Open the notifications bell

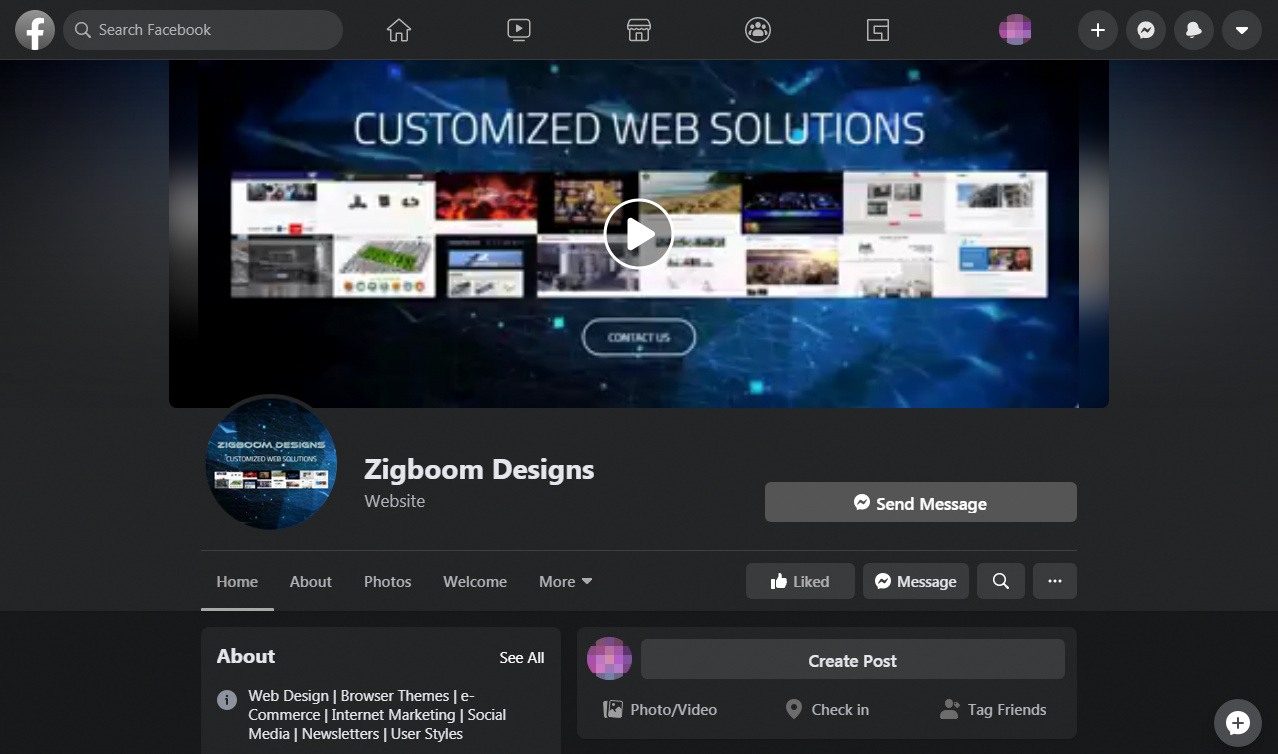point(1194,30)
